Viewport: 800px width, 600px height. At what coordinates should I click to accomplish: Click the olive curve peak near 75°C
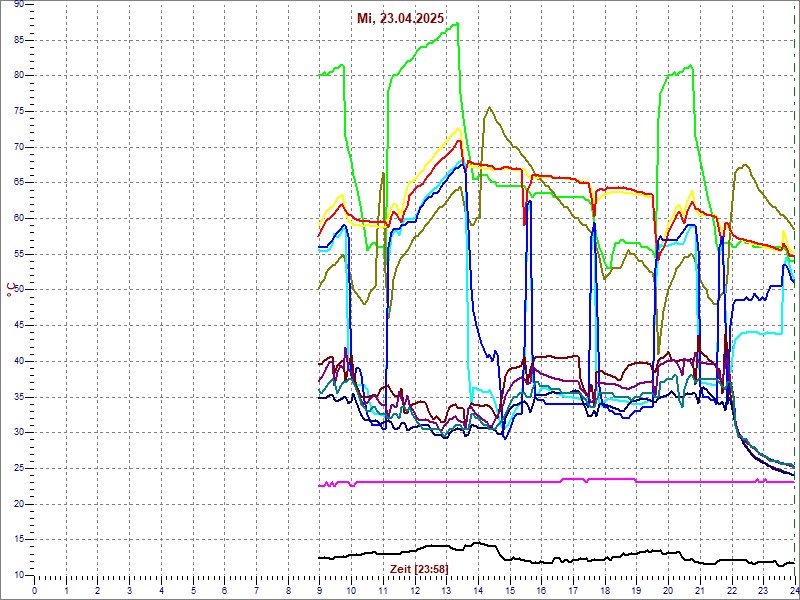tap(488, 108)
